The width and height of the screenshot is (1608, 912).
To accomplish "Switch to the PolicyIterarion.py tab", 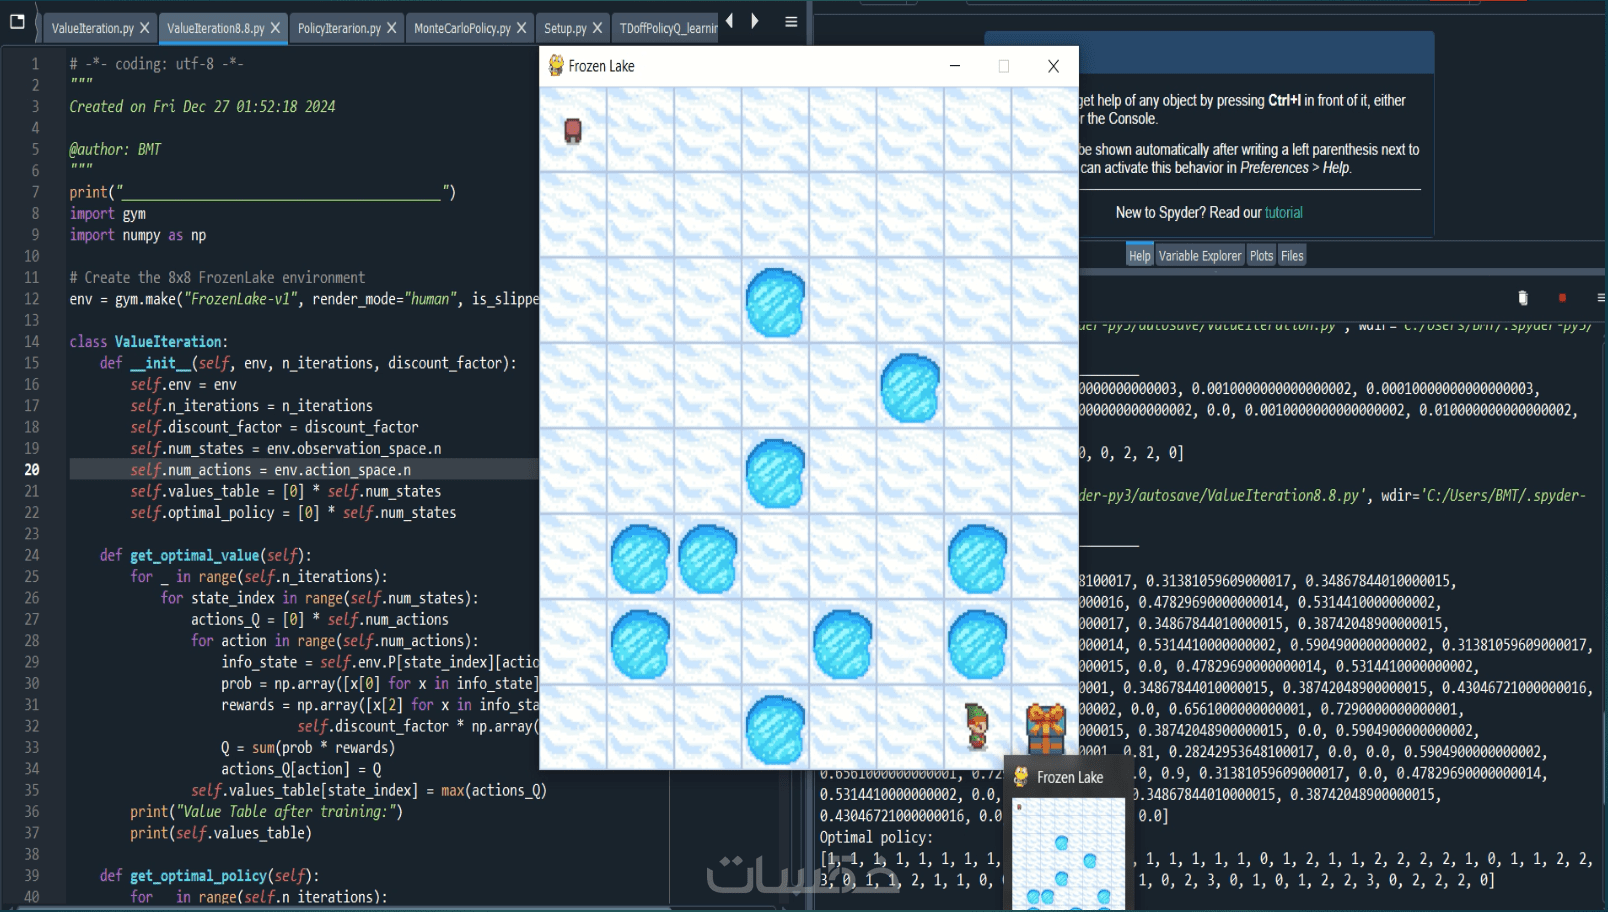I will pos(339,28).
